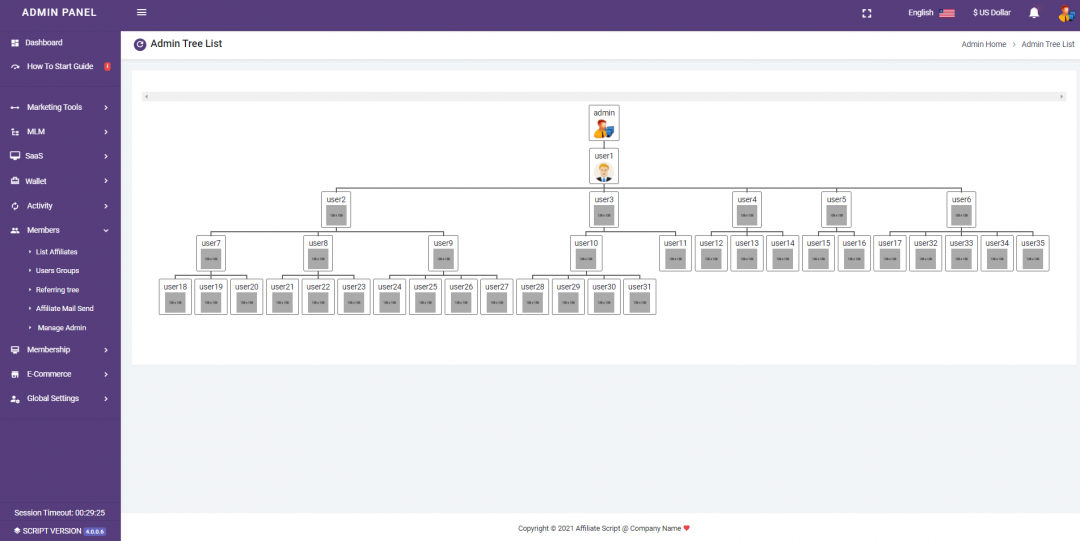This screenshot has width=1080, height=541.
Task: Click the Activity refresh icon
Action: tap(15, 206)
